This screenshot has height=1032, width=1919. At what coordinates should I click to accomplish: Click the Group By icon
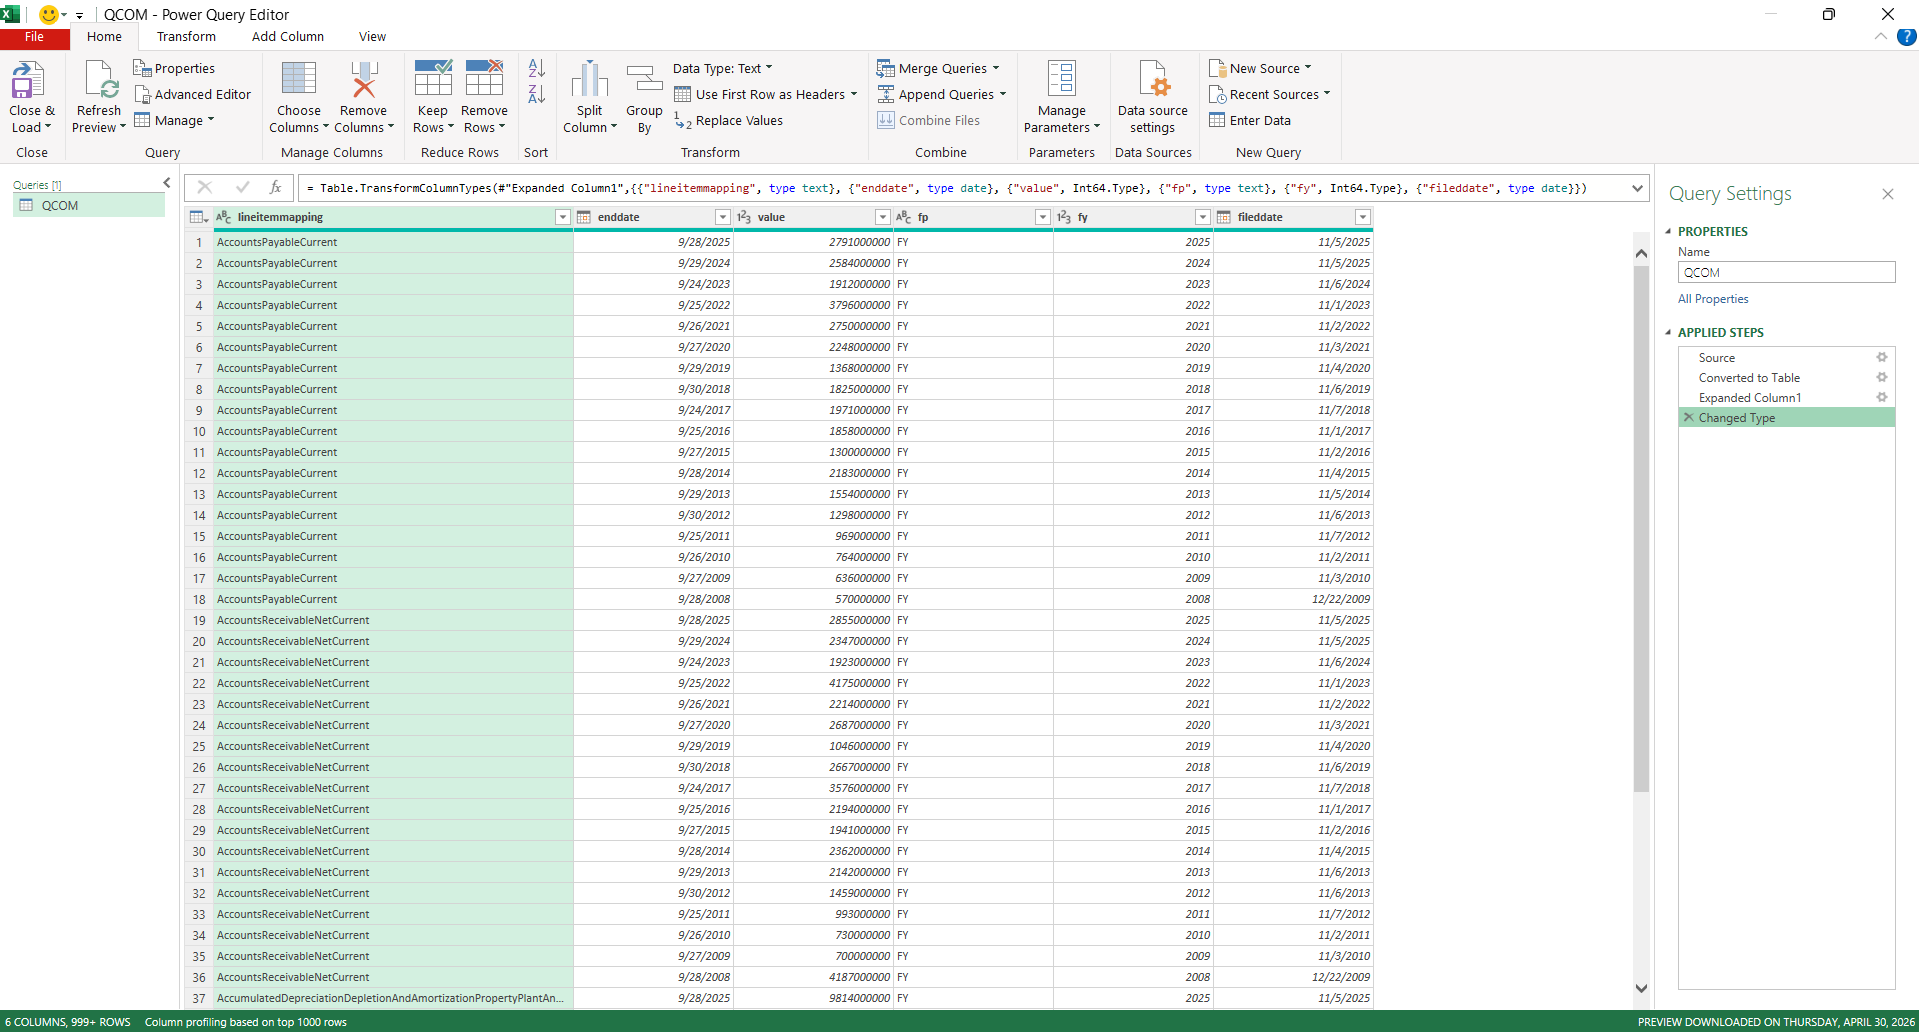pos(644,80)
